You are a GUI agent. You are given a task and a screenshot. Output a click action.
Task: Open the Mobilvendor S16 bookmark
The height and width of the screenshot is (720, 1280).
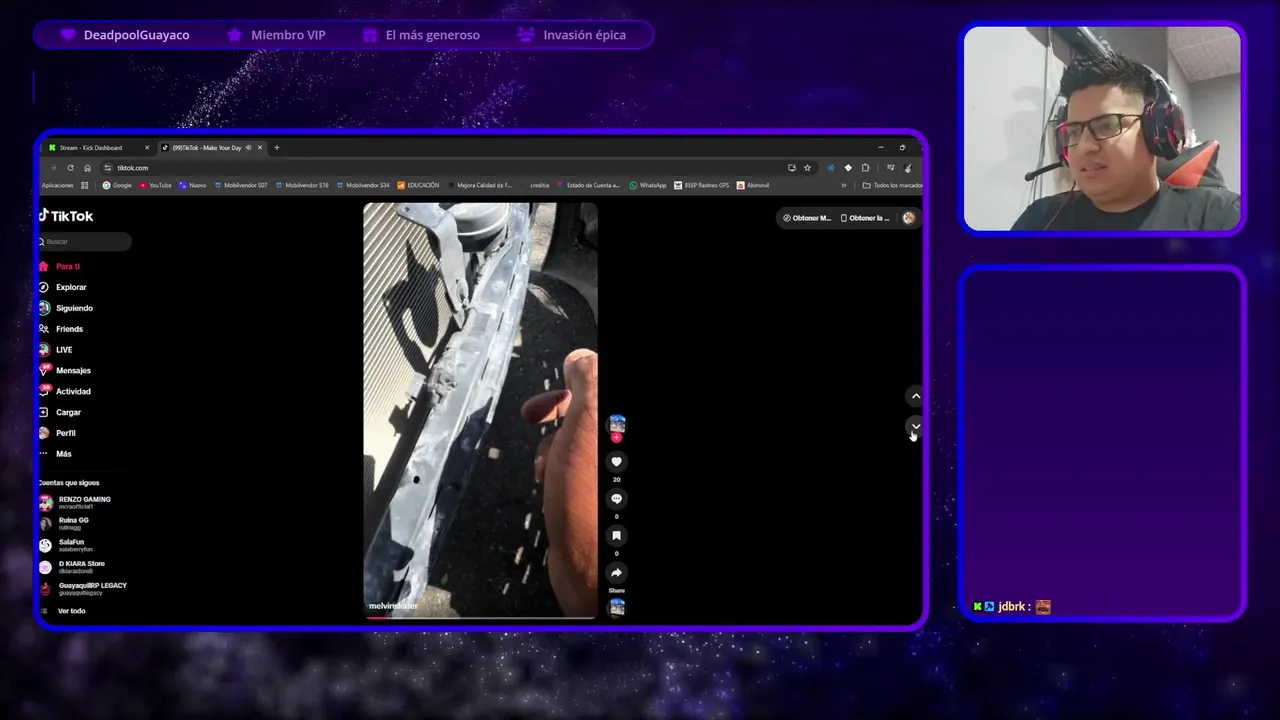point(301,185)
